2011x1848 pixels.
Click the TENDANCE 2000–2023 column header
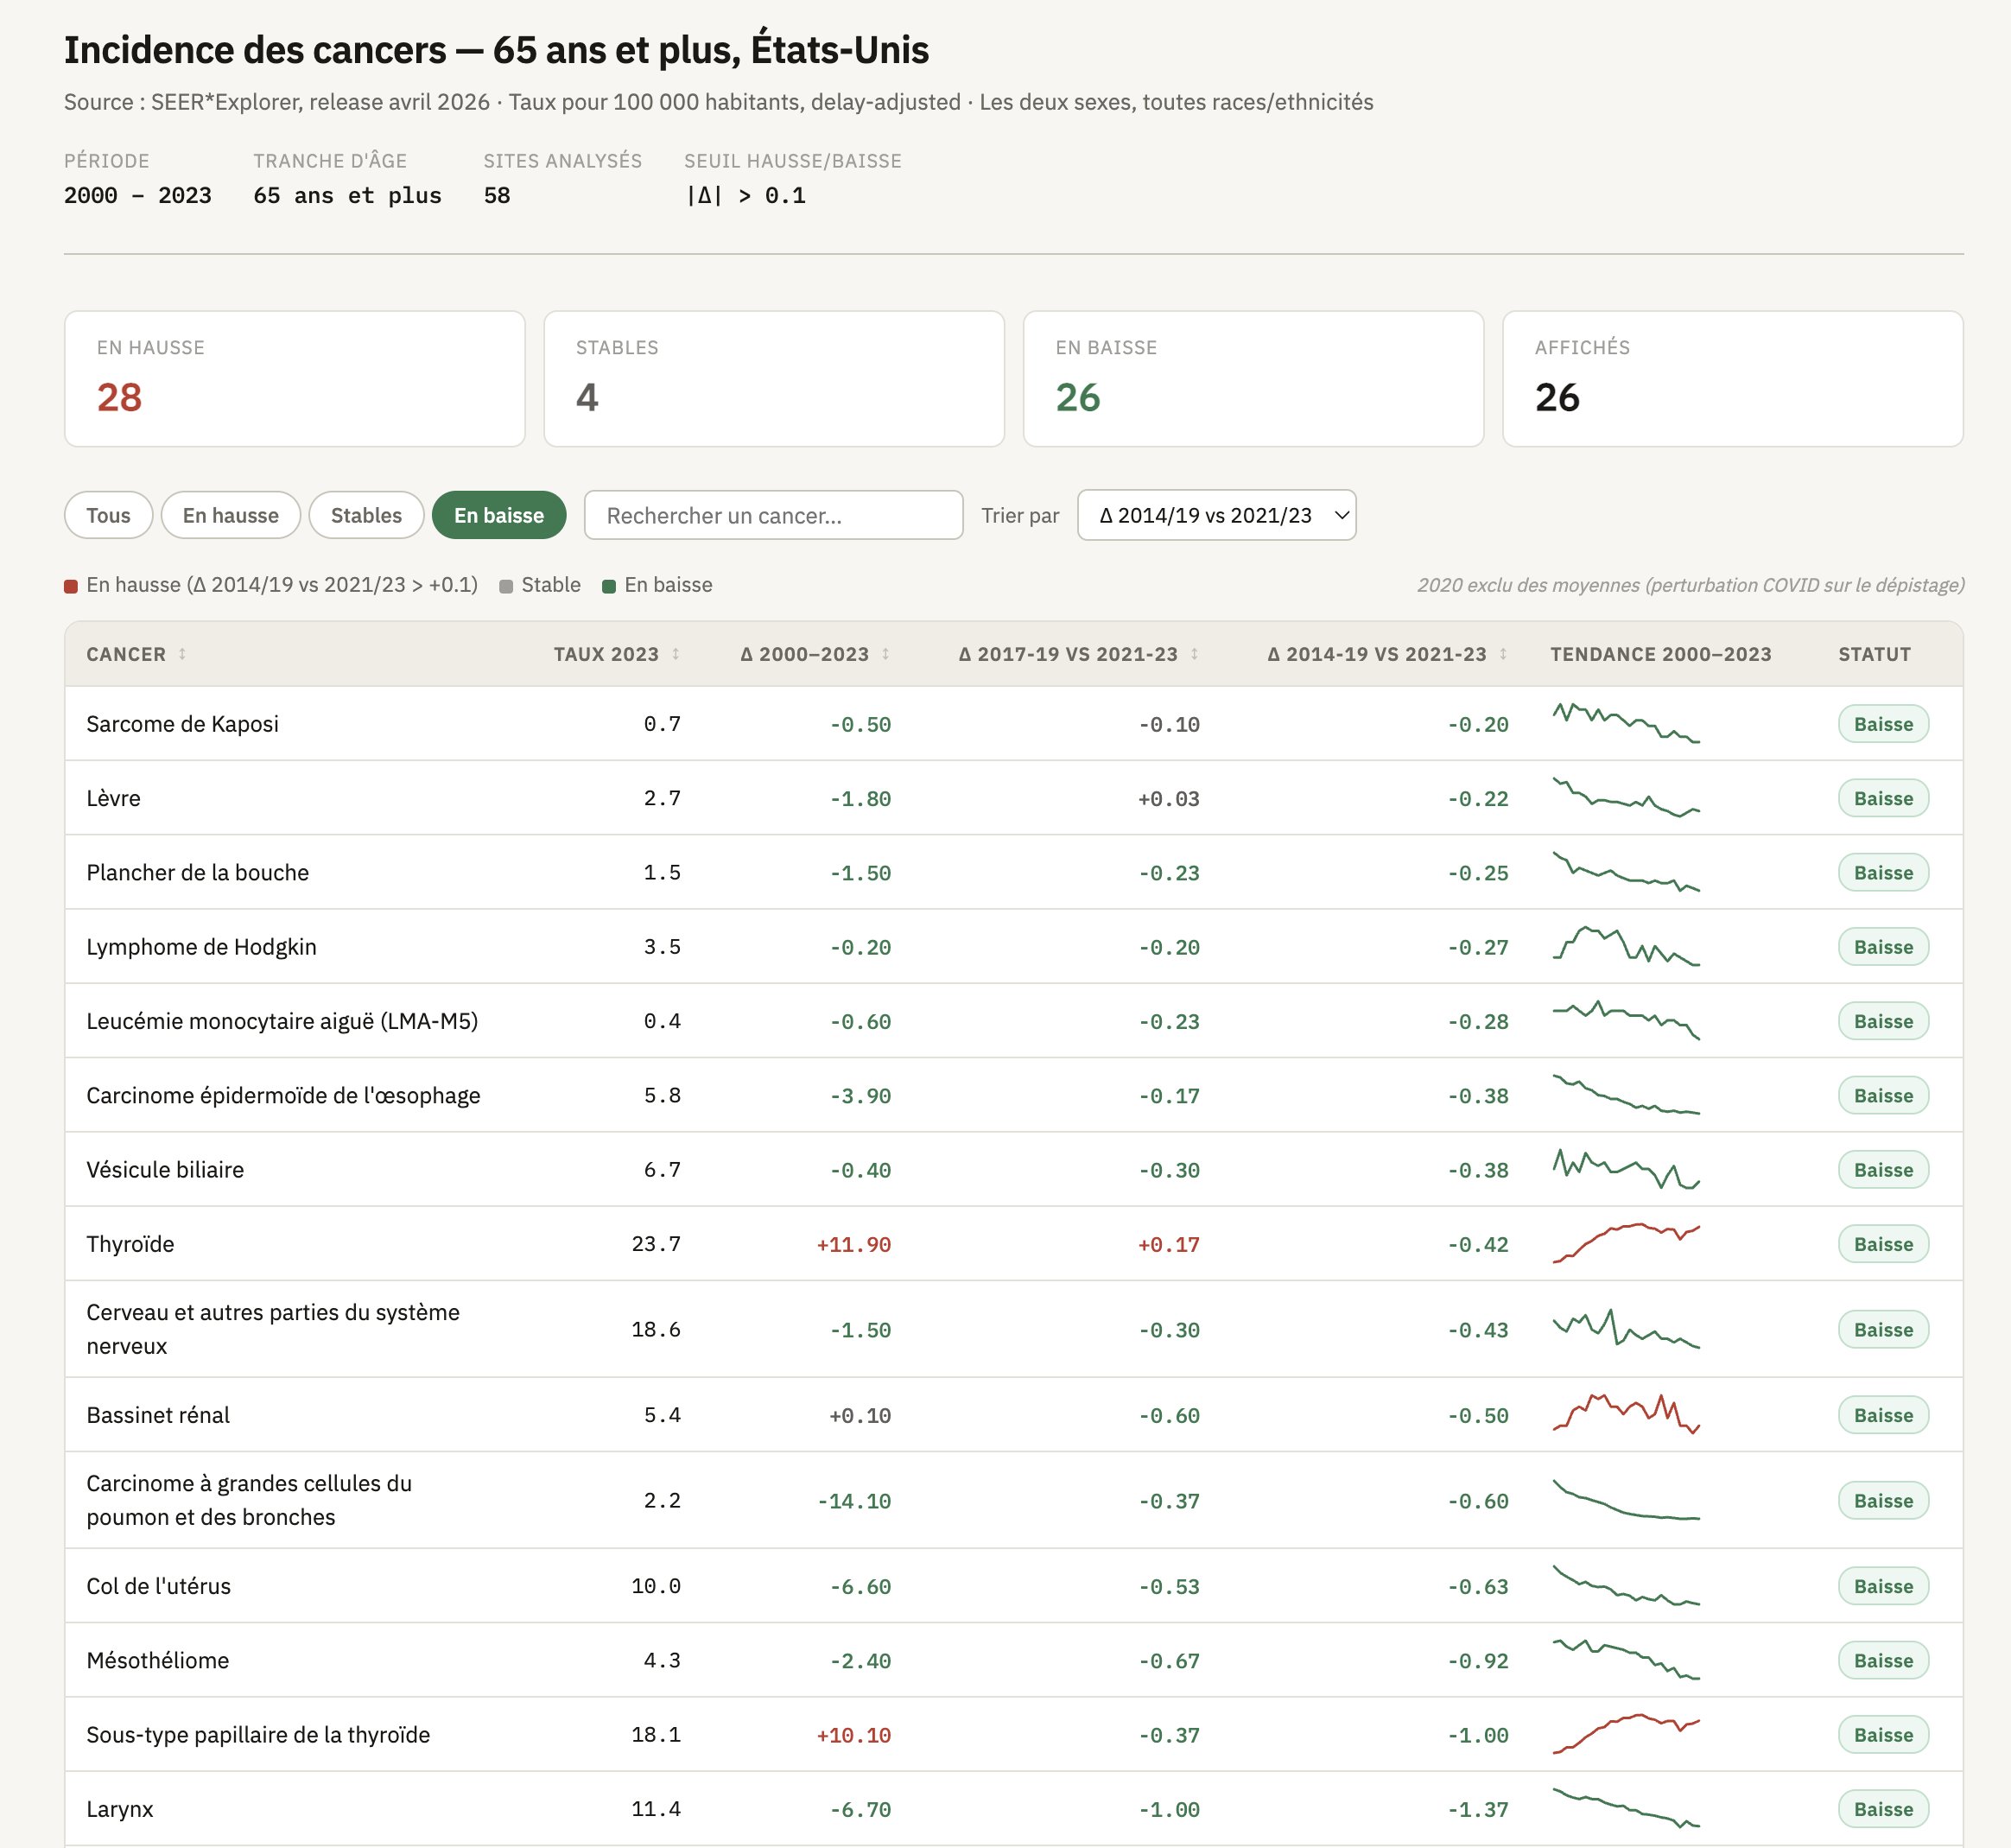pos(1660,654)
